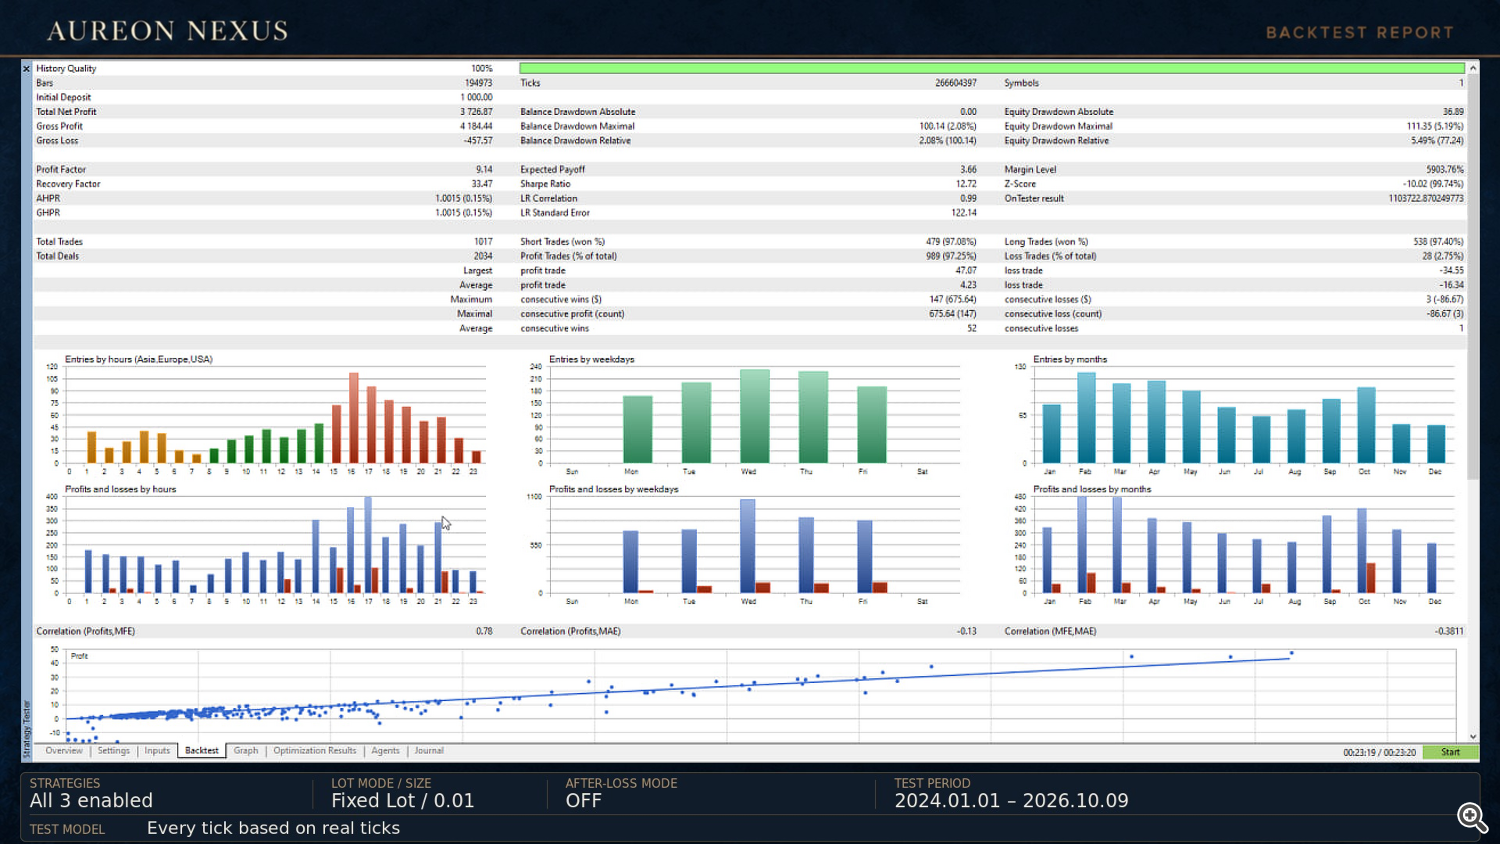Screen dimensions: 1500x844
Task: Click the LR Standard Error value 122.14
Action: point(964,213)
